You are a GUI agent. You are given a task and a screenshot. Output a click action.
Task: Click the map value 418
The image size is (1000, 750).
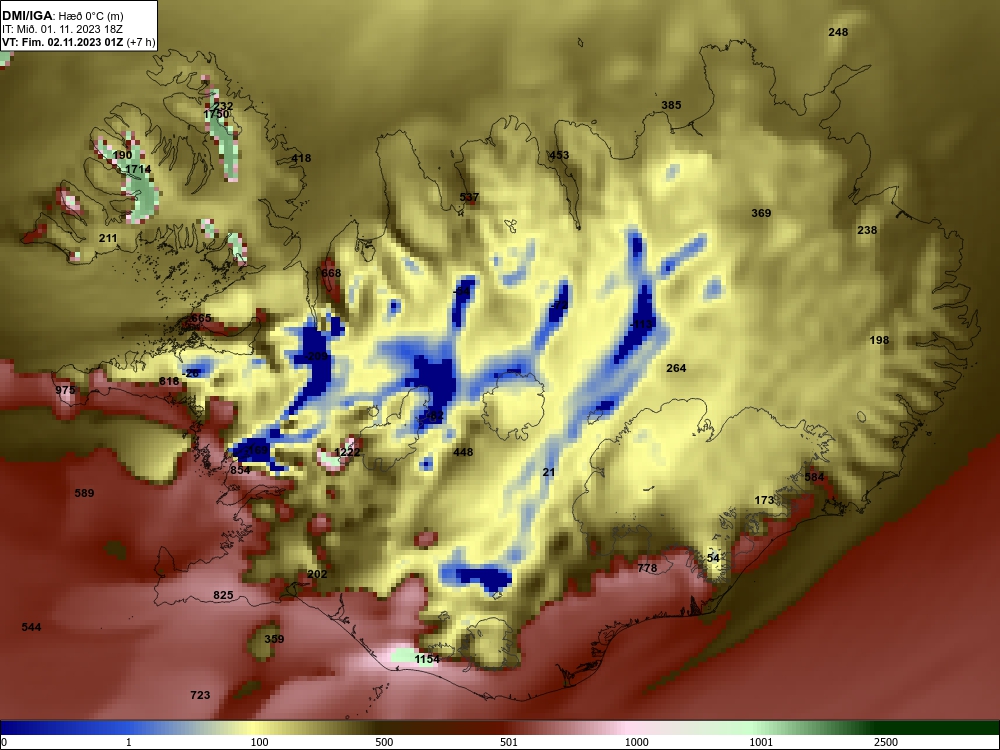tap(301, 158)
